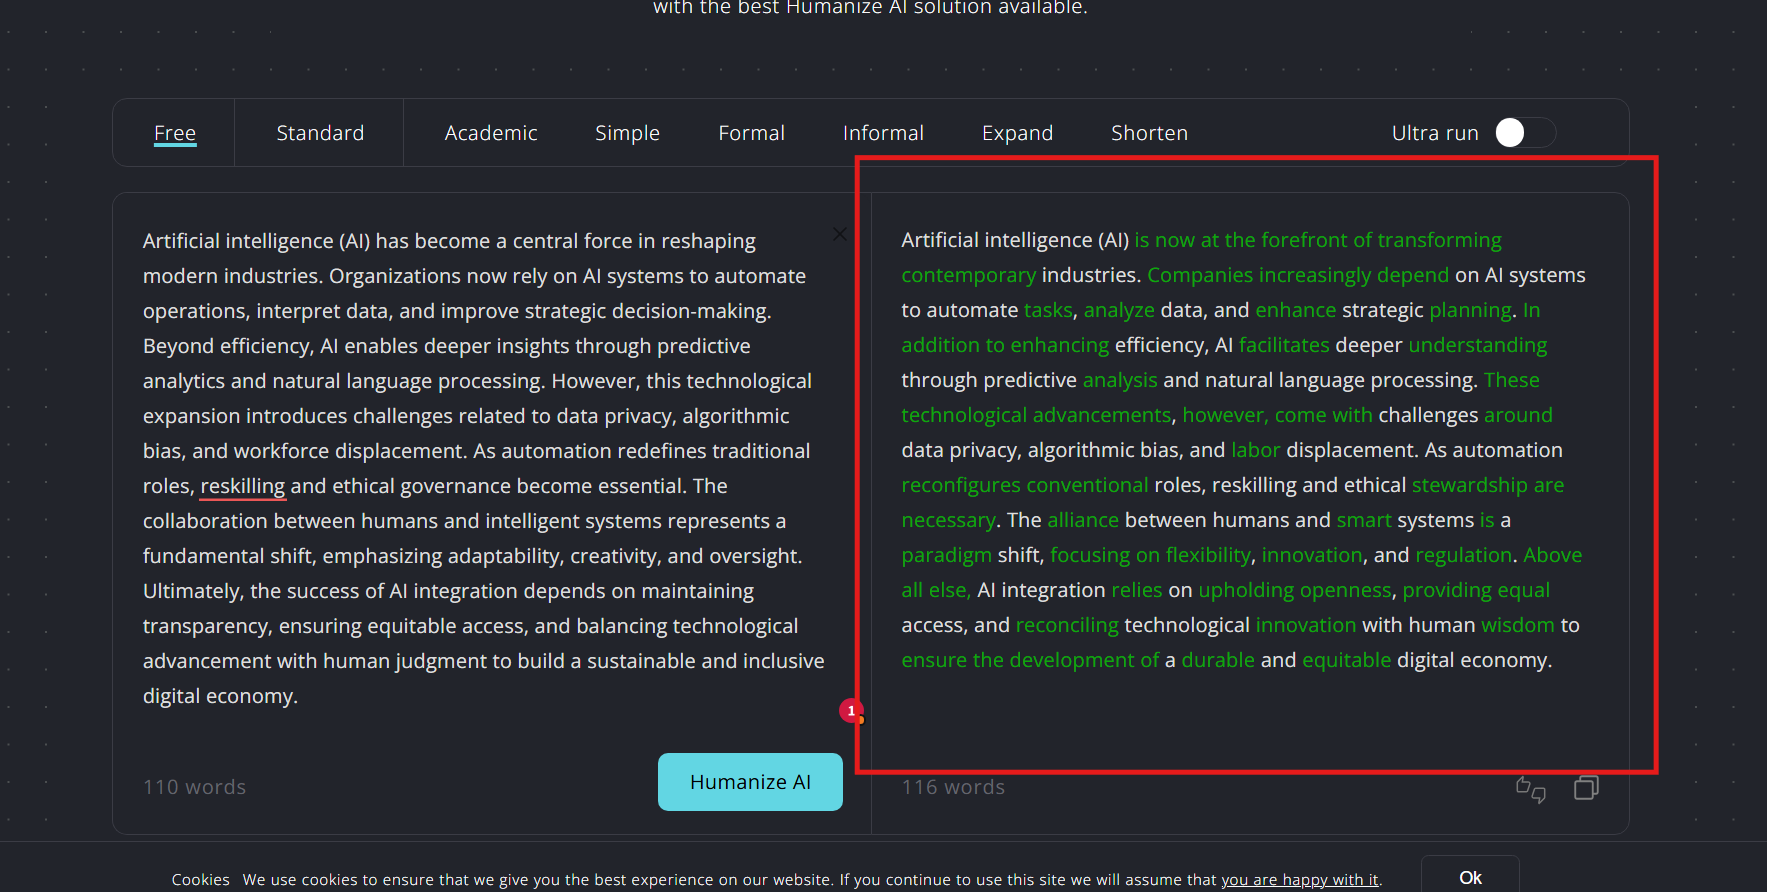The width and height of the screenshot is (1767, 892).
Task: Switch to Formal mode
Action: [751, 133]
